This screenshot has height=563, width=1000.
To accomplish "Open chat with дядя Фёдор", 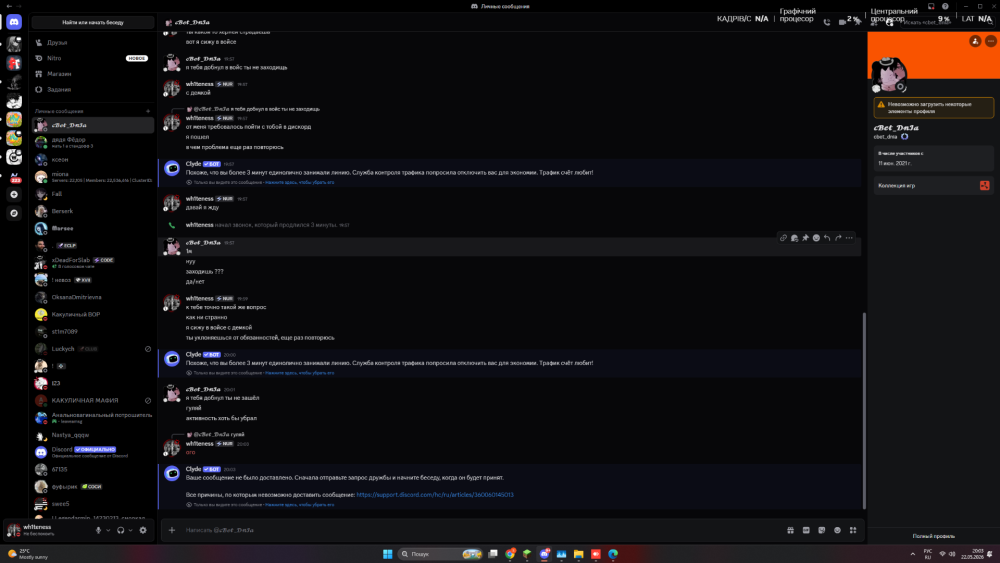I will point(92,142).
